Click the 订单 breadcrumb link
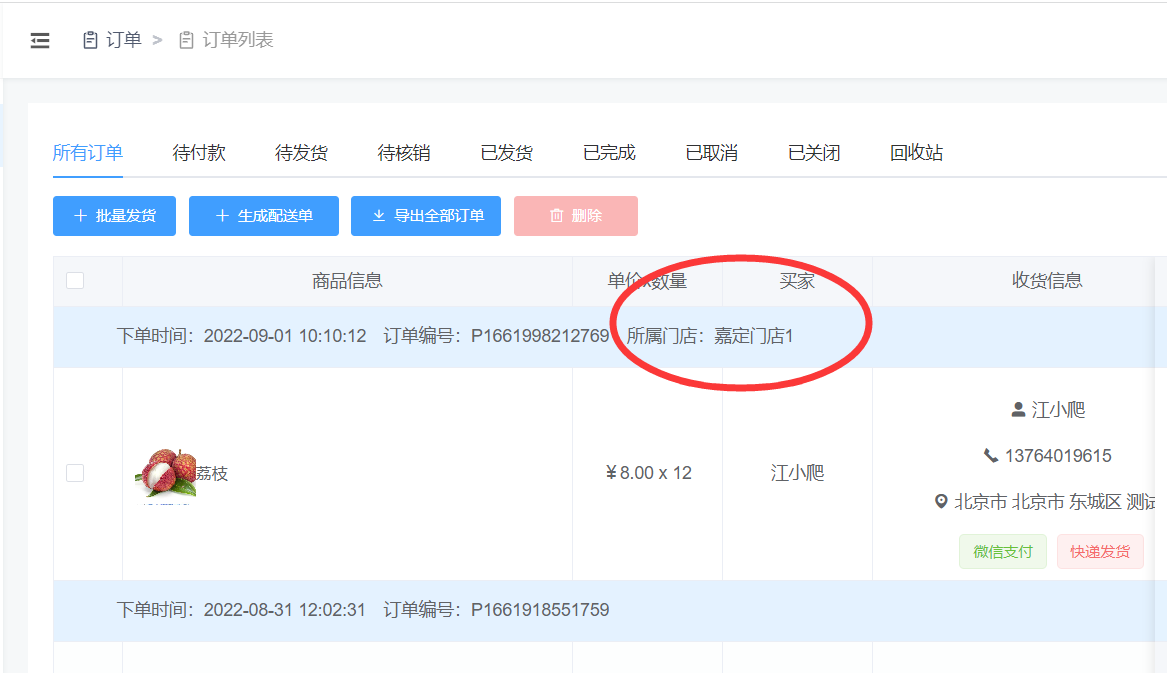1167x673 pixels. click(x=124, y=41)
